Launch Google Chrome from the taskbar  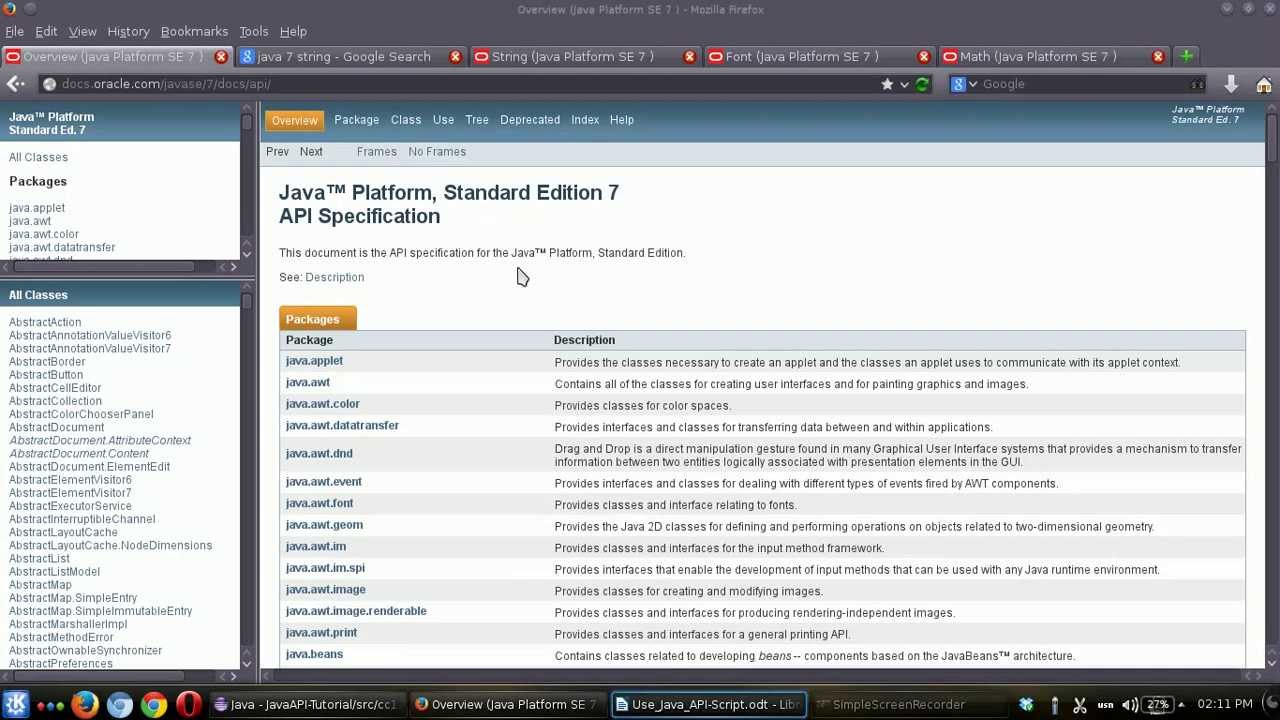point(153,705)
